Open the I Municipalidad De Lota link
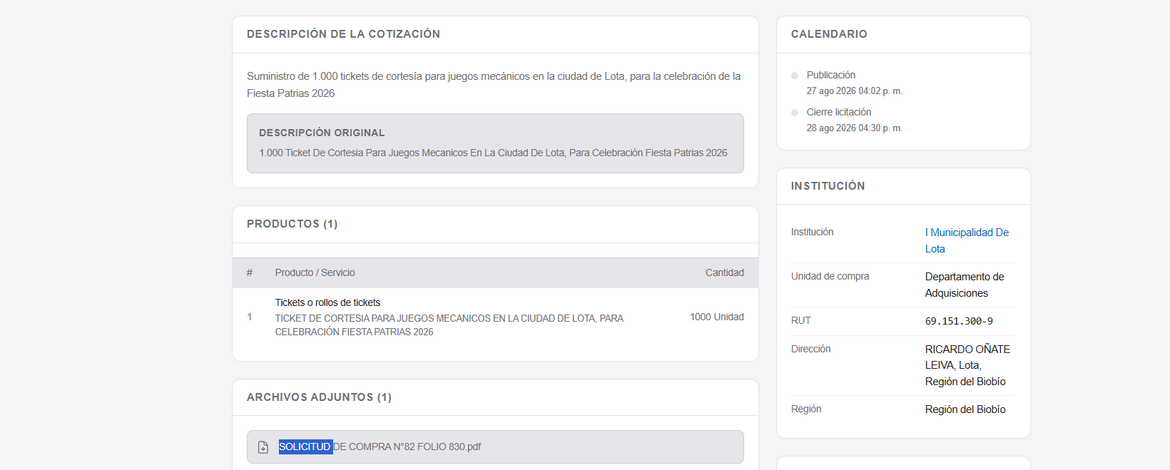This screenshot has height=470, width=1170. pyautogui.click(x=966, y=240)
